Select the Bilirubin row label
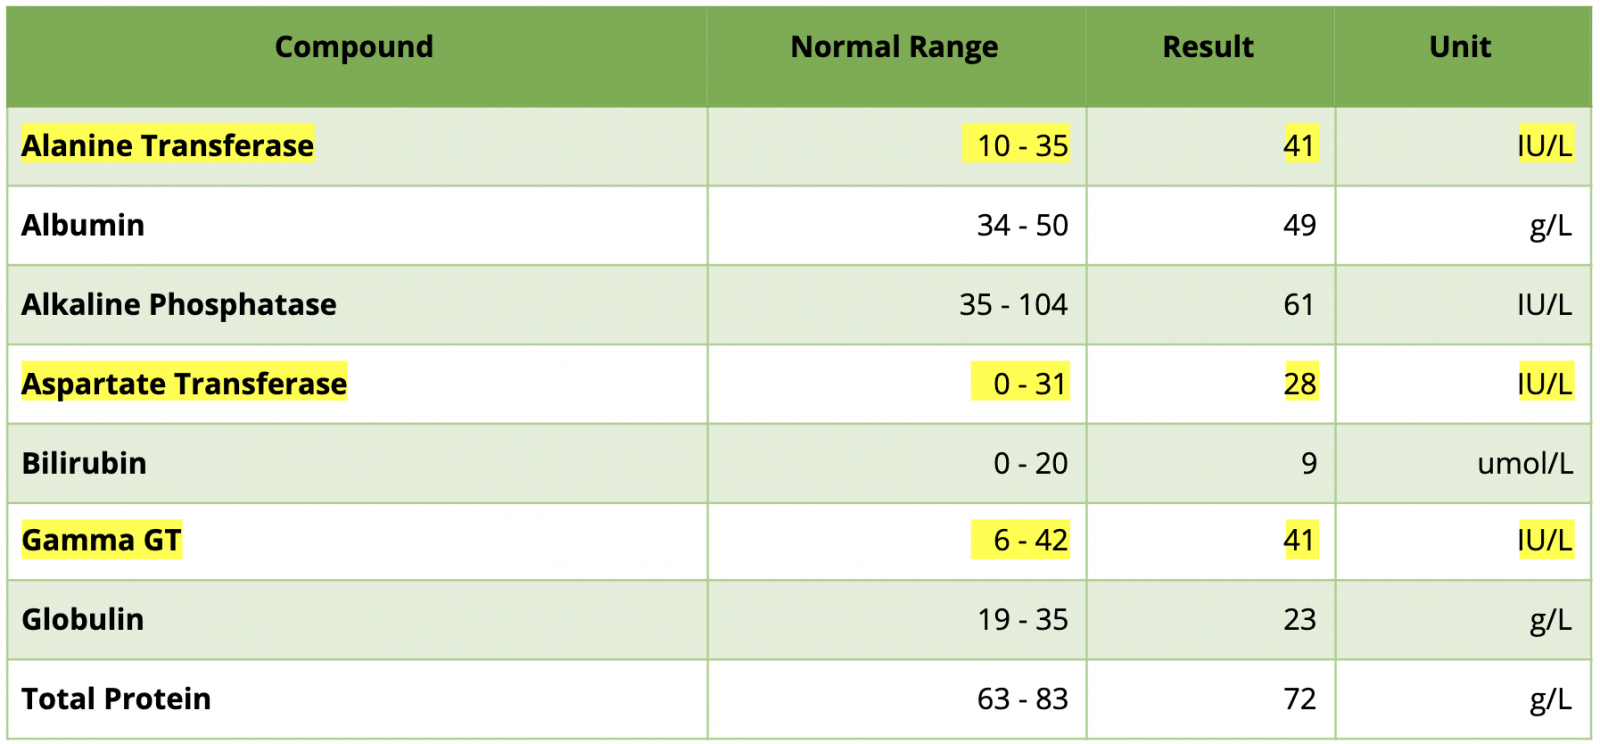This screenshot has height=744, width=1600. point(84,463)
